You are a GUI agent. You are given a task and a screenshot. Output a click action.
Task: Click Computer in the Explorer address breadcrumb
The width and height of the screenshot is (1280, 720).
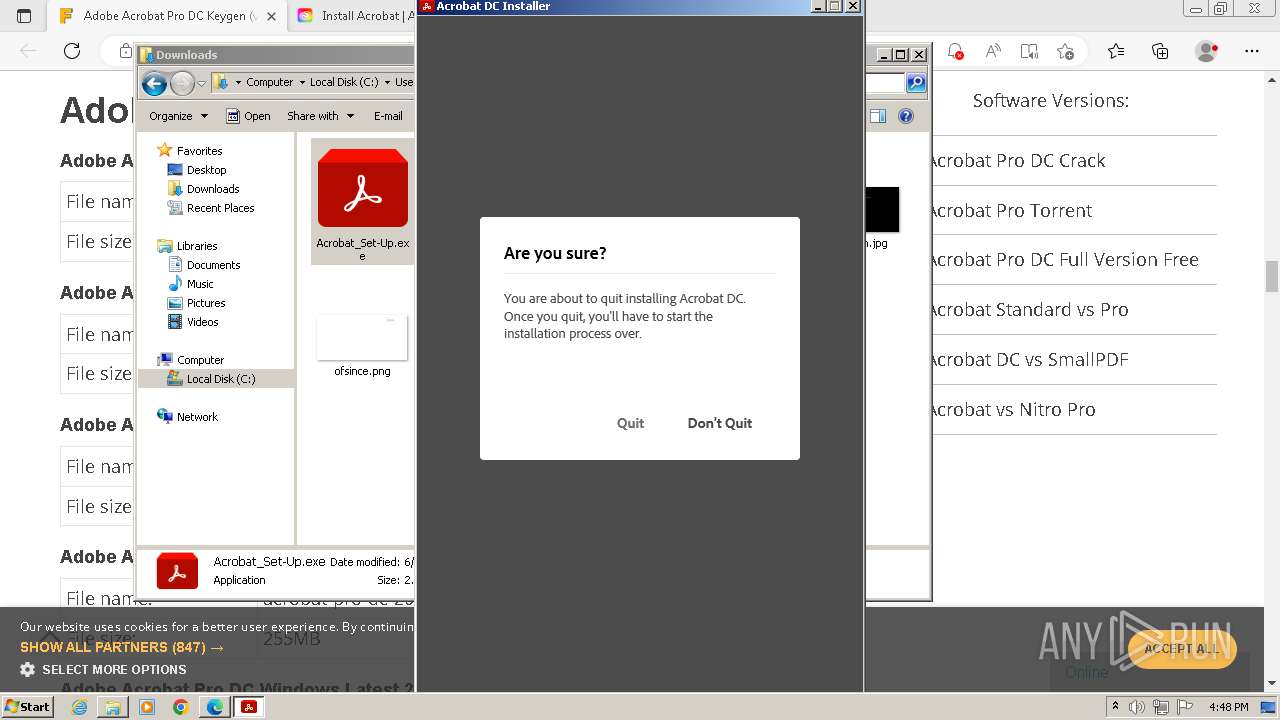click(x=269, y=83)
